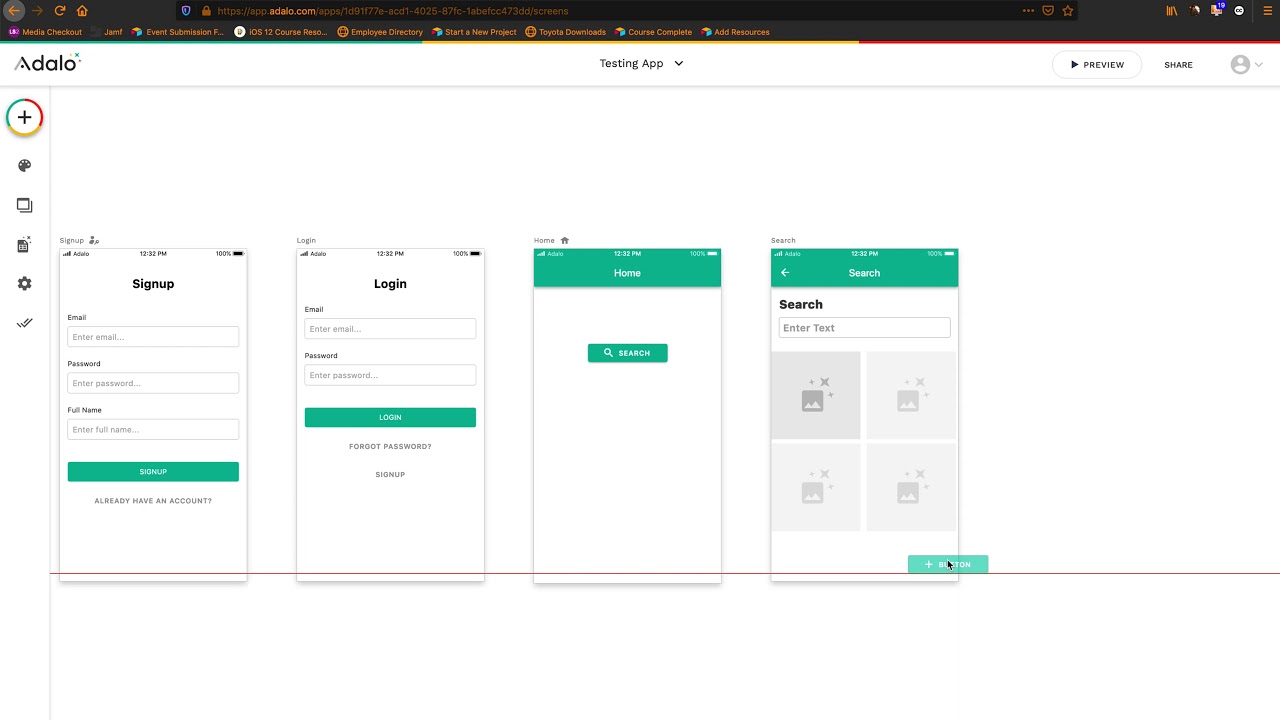
Task: Open the tracking protection shield icon
Action: (186, 11)
